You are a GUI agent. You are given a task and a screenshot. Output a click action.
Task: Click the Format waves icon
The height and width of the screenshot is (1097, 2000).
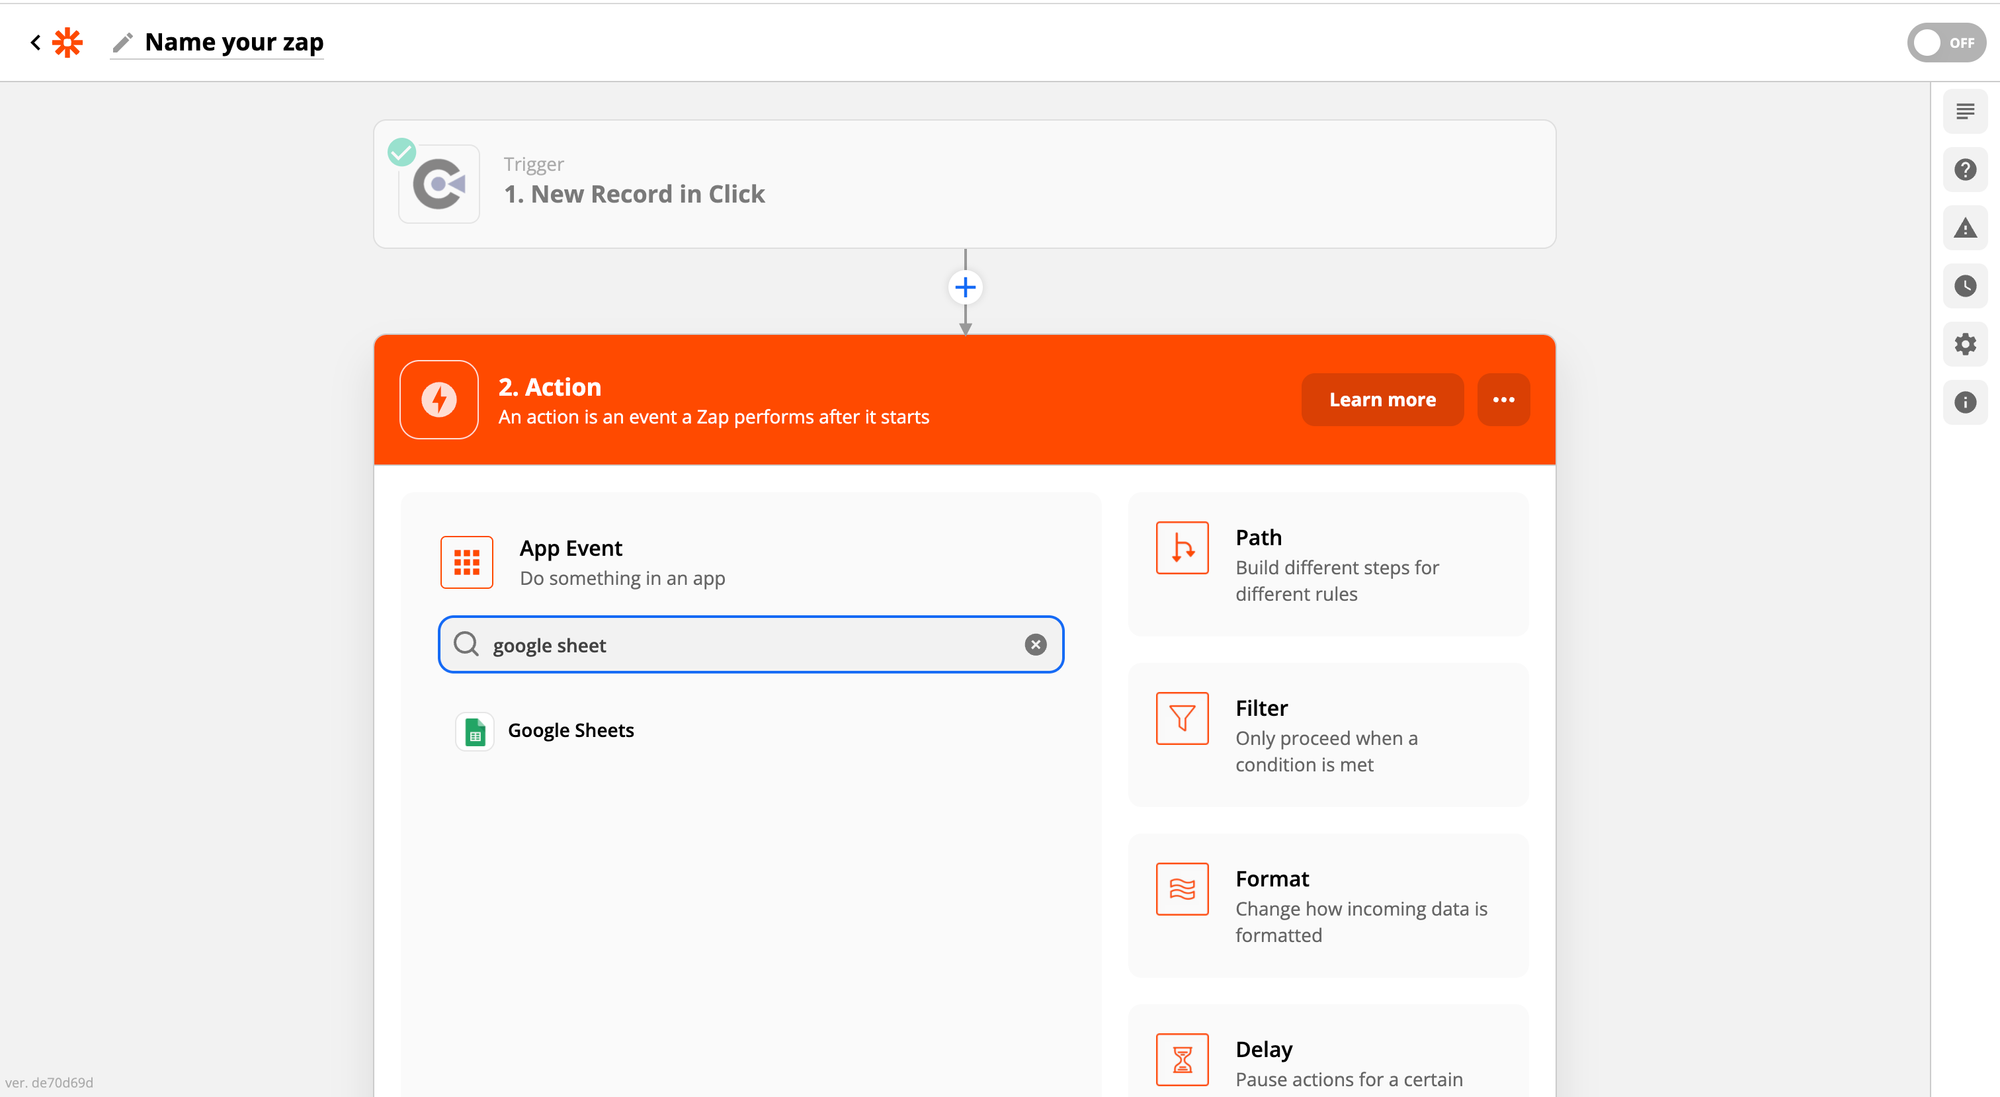(1182, 889)
